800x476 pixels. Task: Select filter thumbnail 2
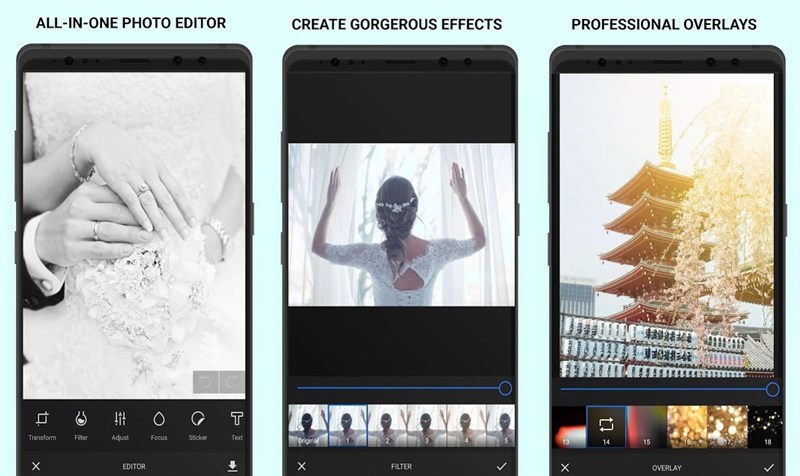[x=387, y=425]
